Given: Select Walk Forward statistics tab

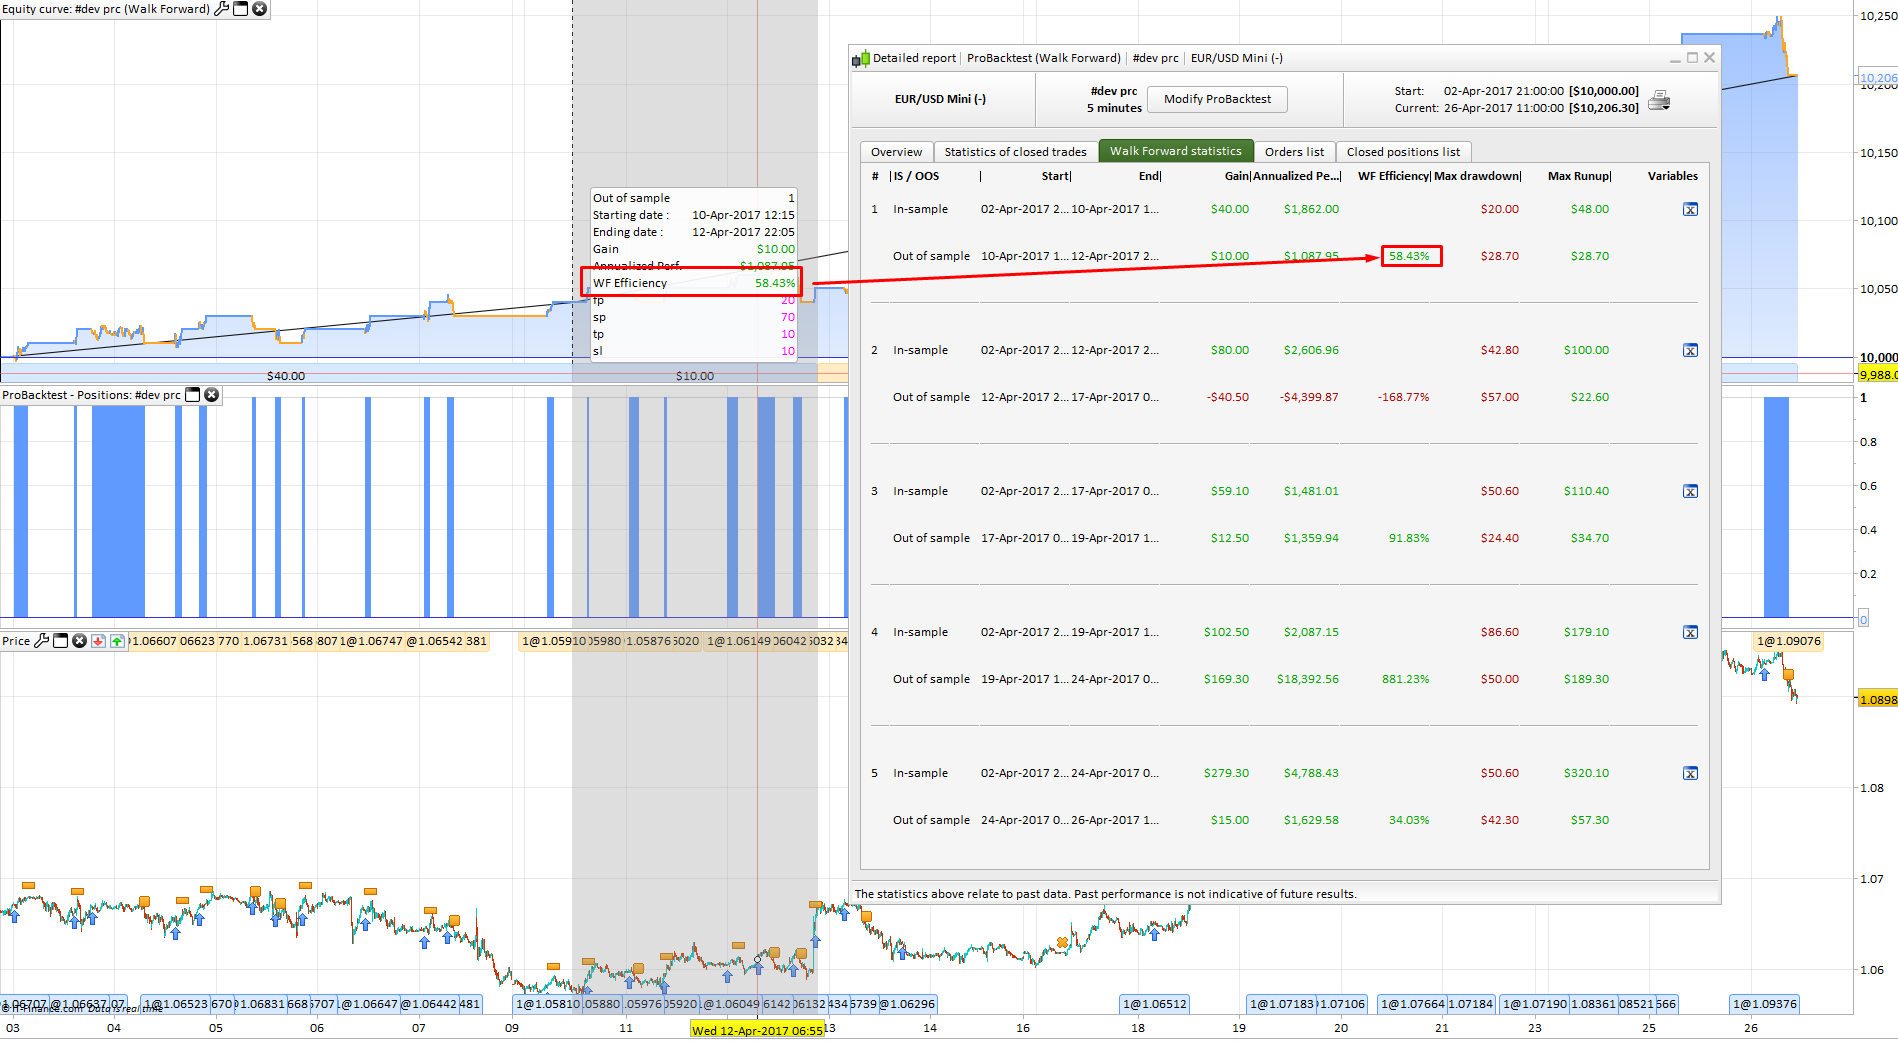Looking at the screenshot, I should tap(1175, 151).
